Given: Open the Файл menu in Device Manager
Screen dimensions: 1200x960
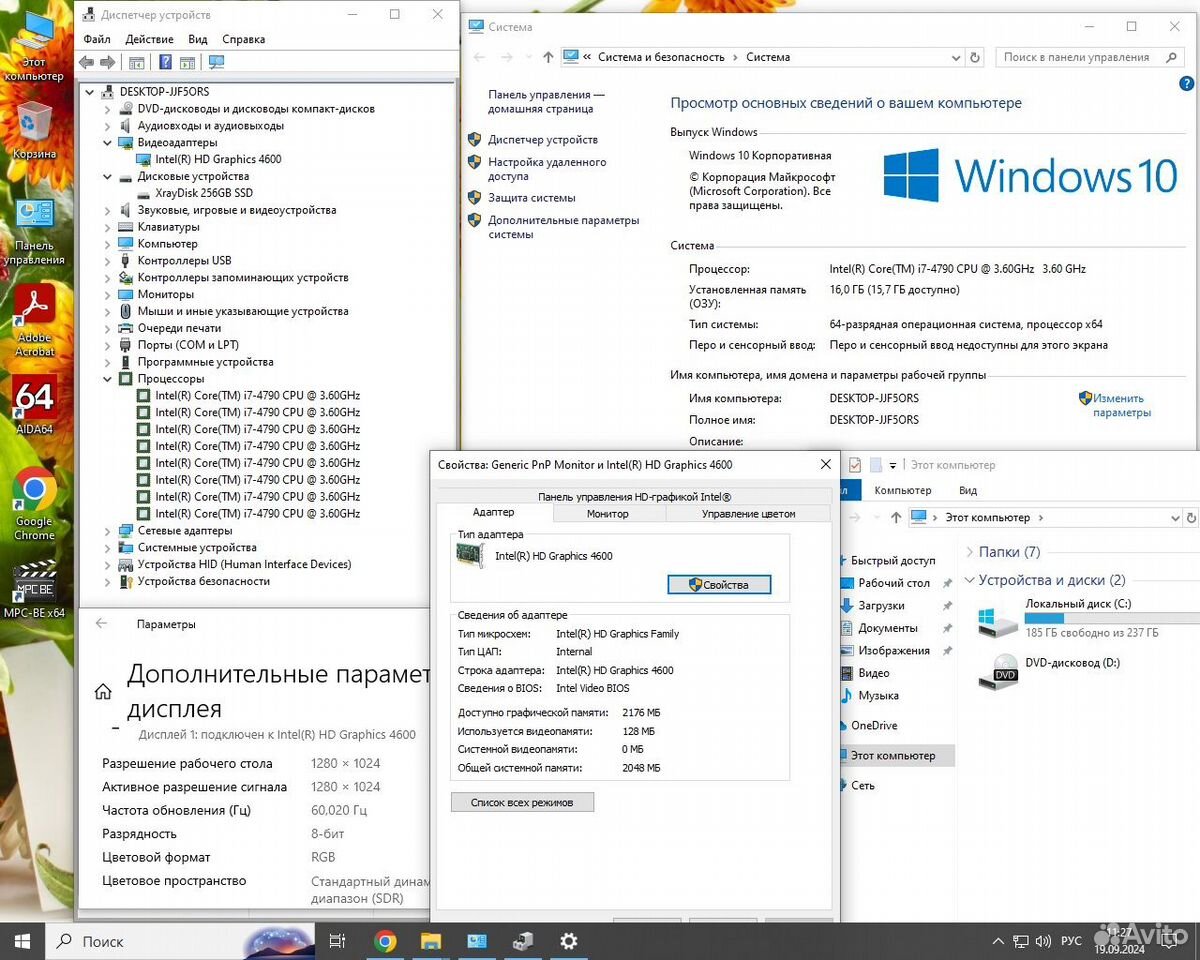Looking at the screenshot, I should (x=97, y=39).
